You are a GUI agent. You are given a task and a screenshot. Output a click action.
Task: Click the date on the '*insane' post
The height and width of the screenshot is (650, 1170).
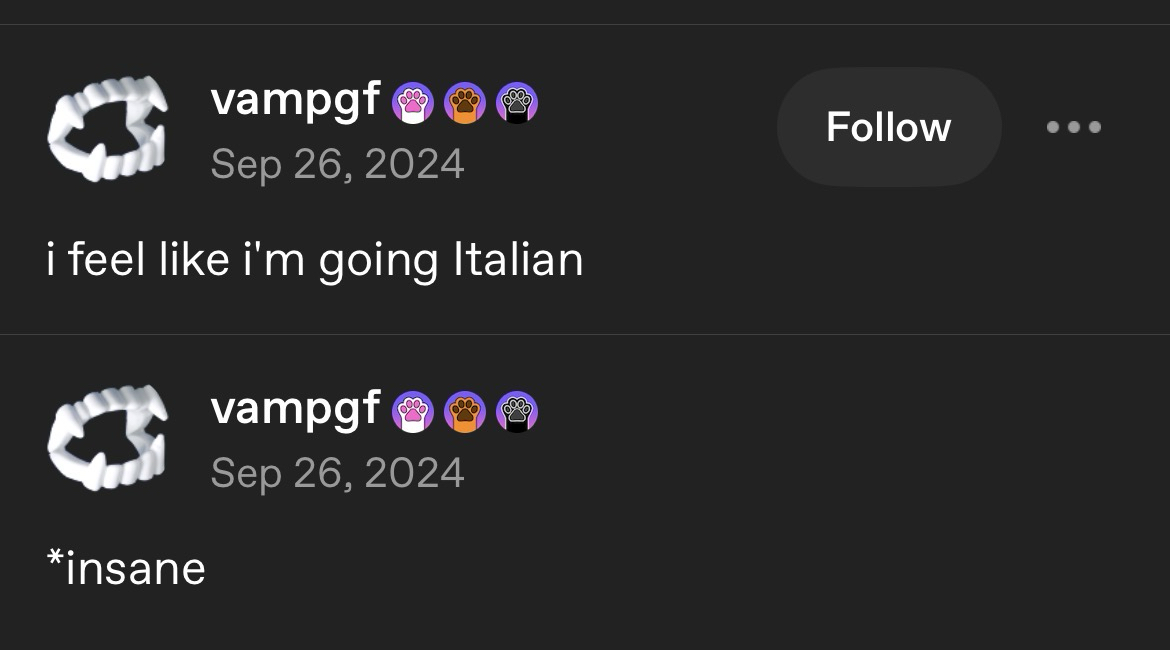[337, 472]
